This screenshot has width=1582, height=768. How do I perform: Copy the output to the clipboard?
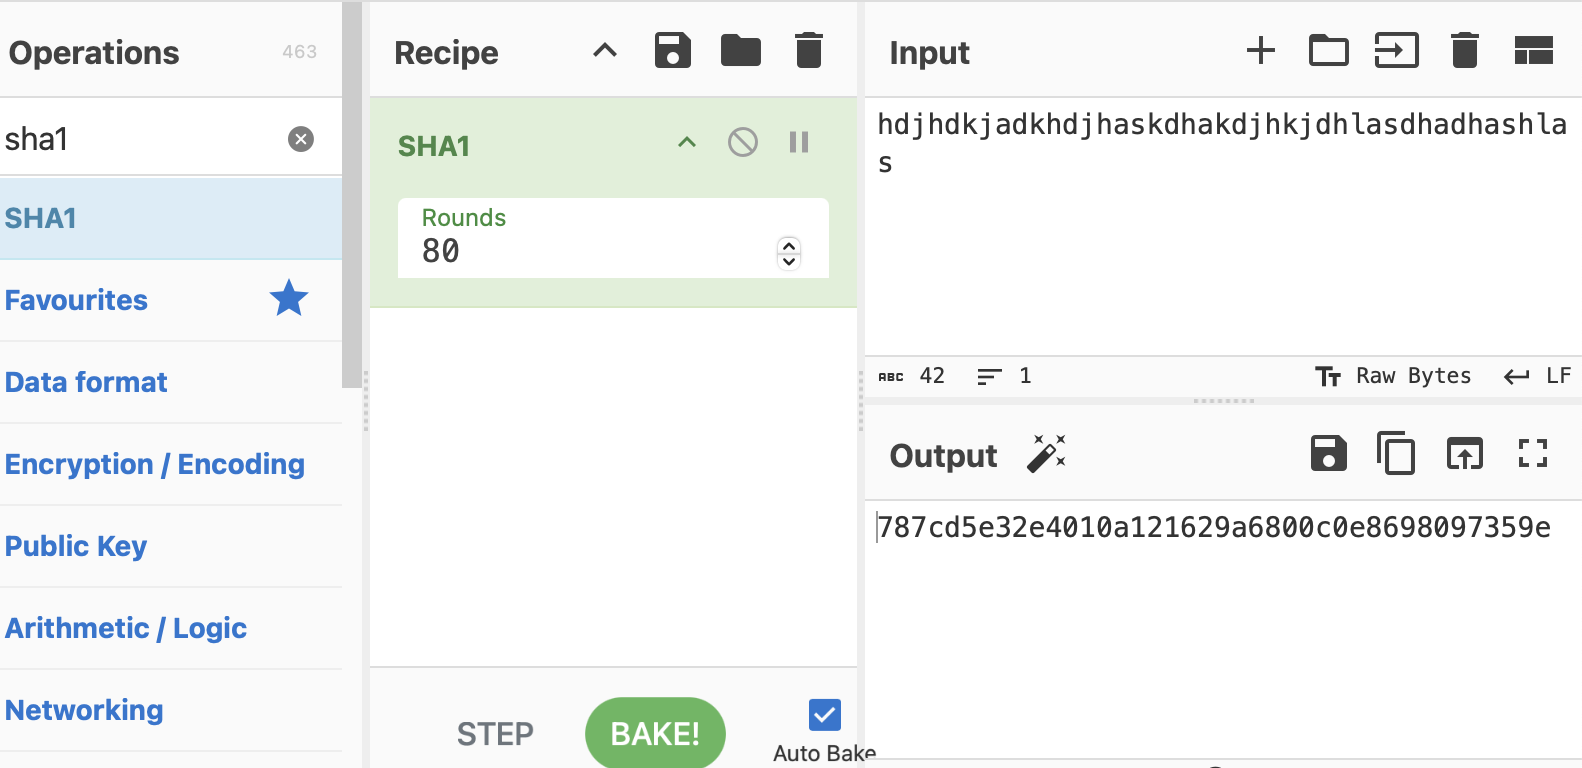click(x=1396, y=454)
